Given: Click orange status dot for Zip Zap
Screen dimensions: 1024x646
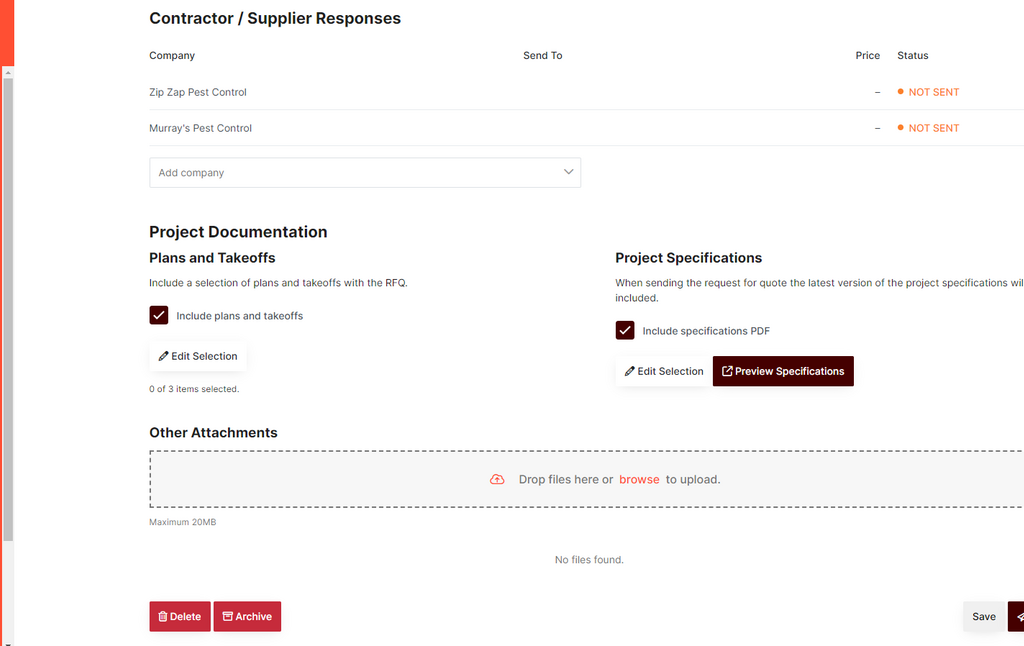Looking at the screenshot, I should 900,92.
